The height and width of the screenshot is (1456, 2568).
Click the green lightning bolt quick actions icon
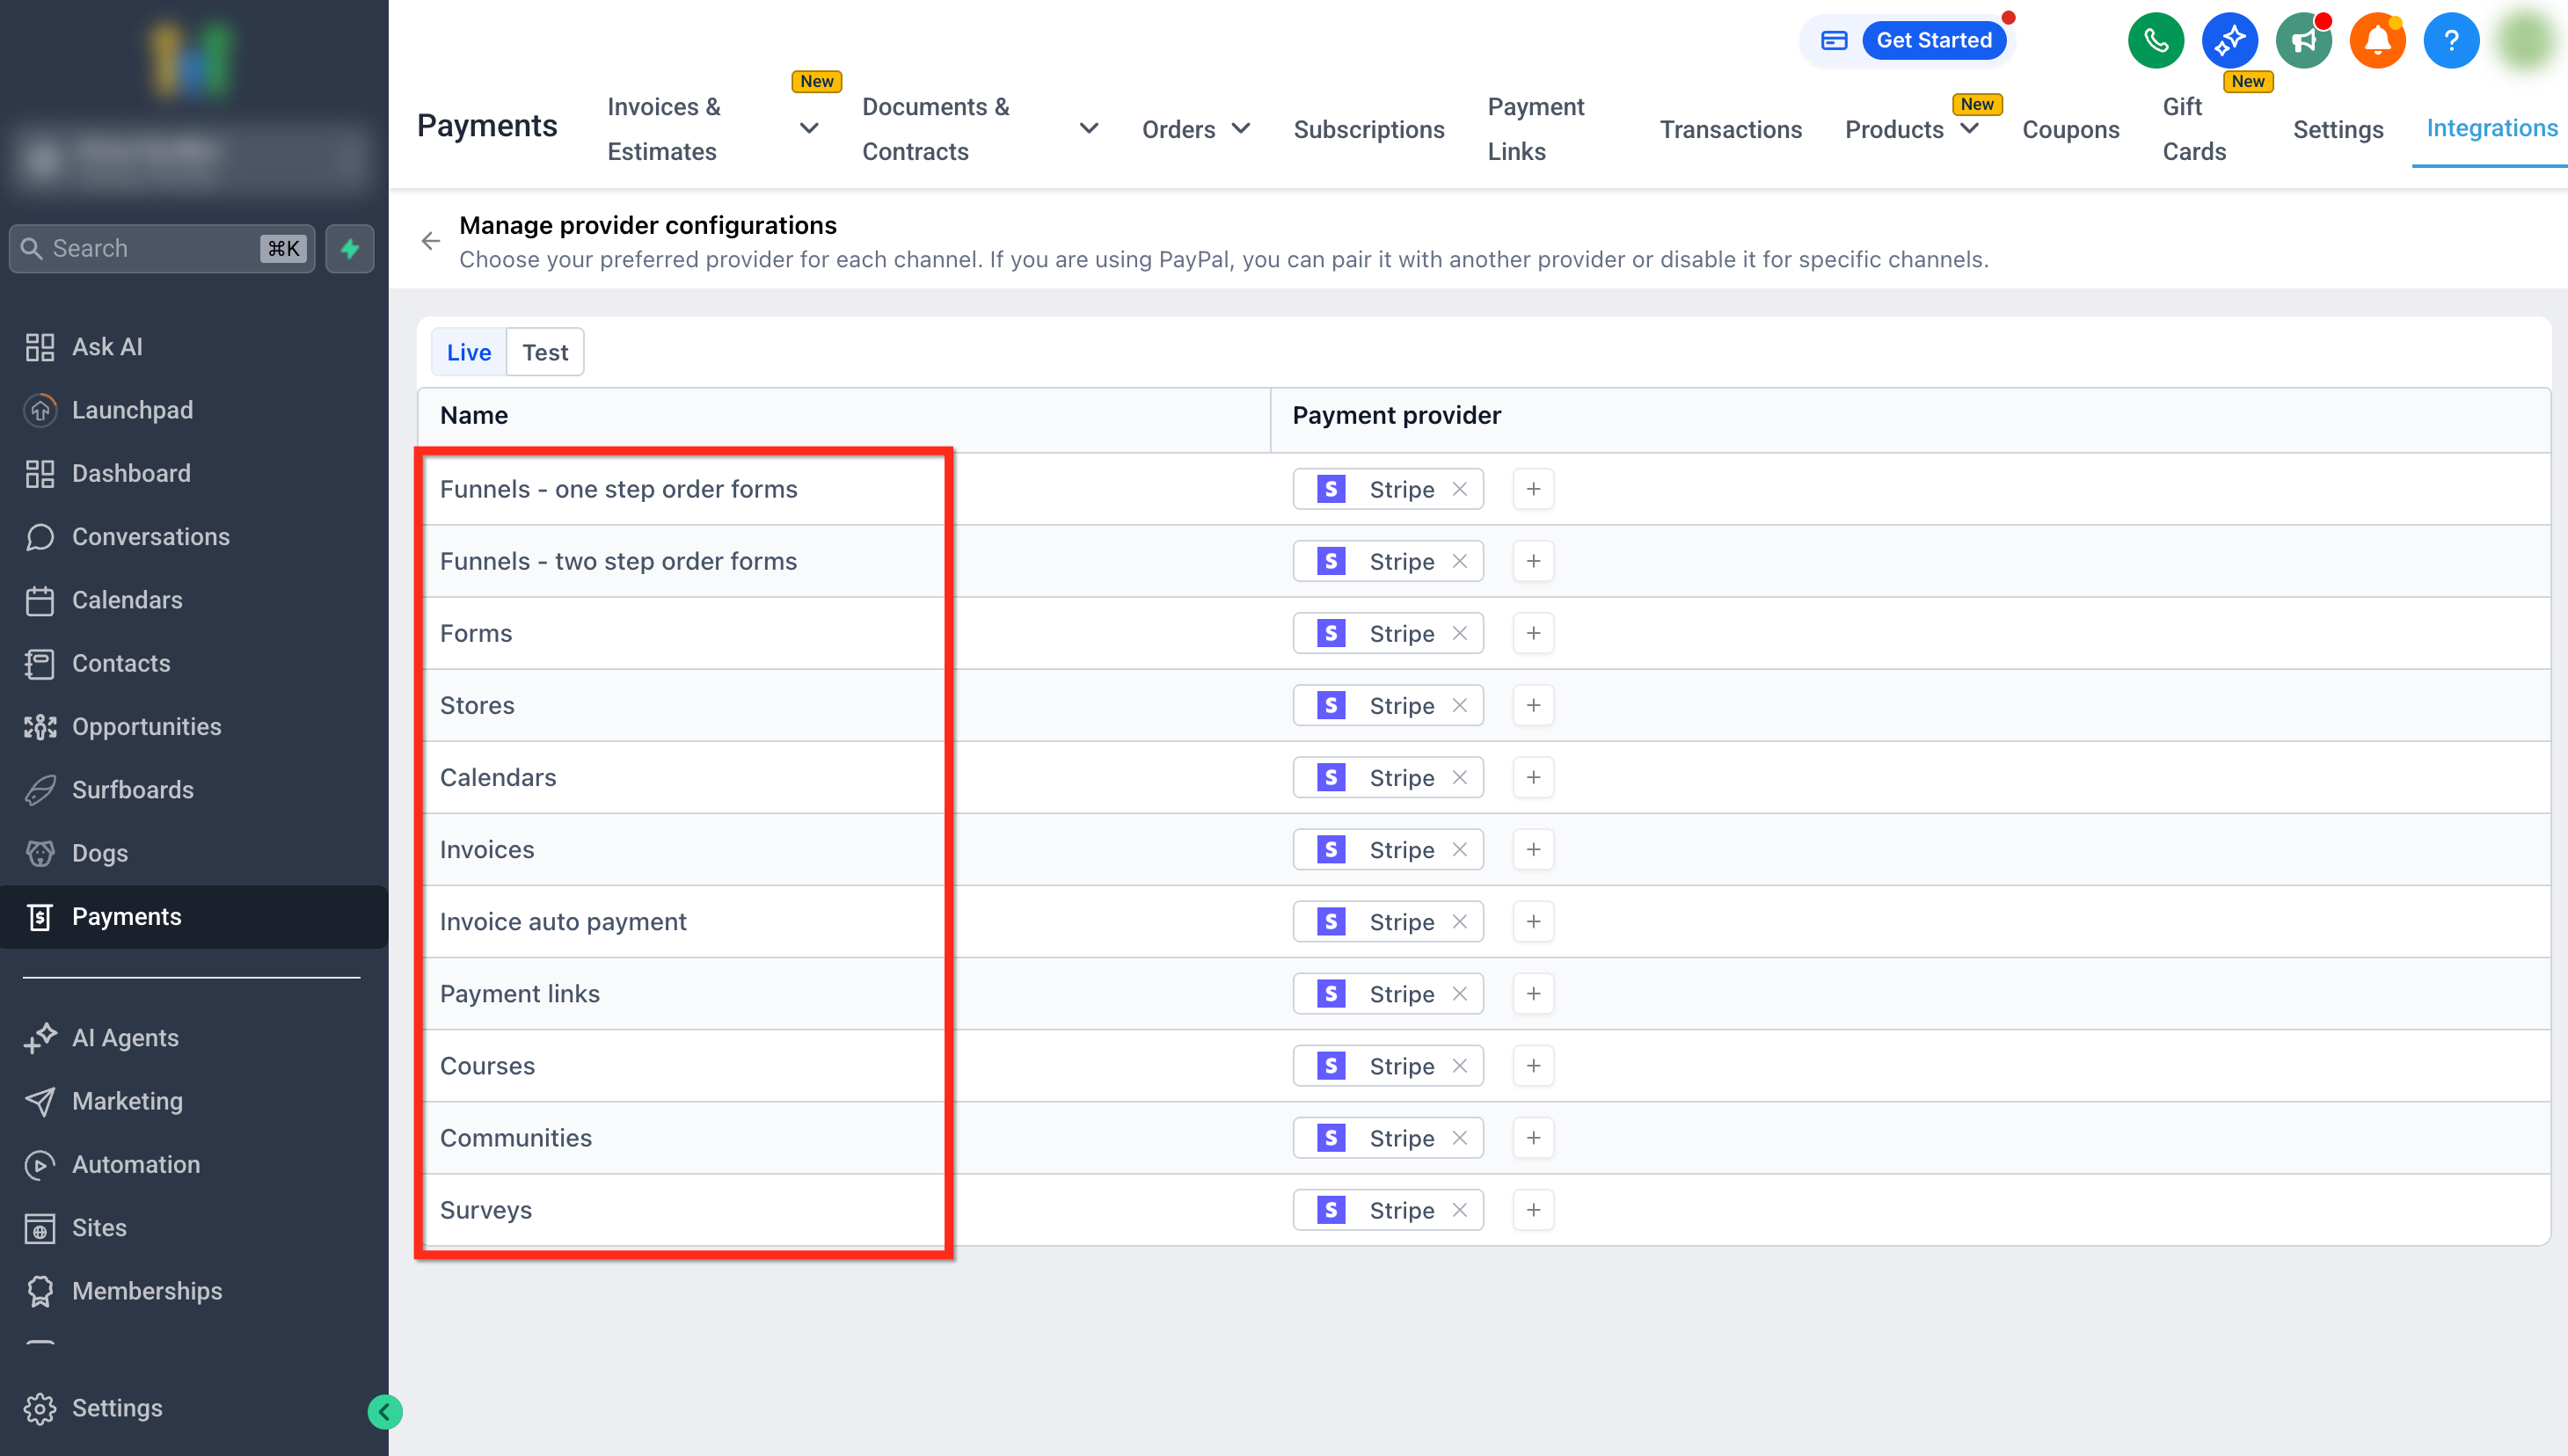point(350,248)
